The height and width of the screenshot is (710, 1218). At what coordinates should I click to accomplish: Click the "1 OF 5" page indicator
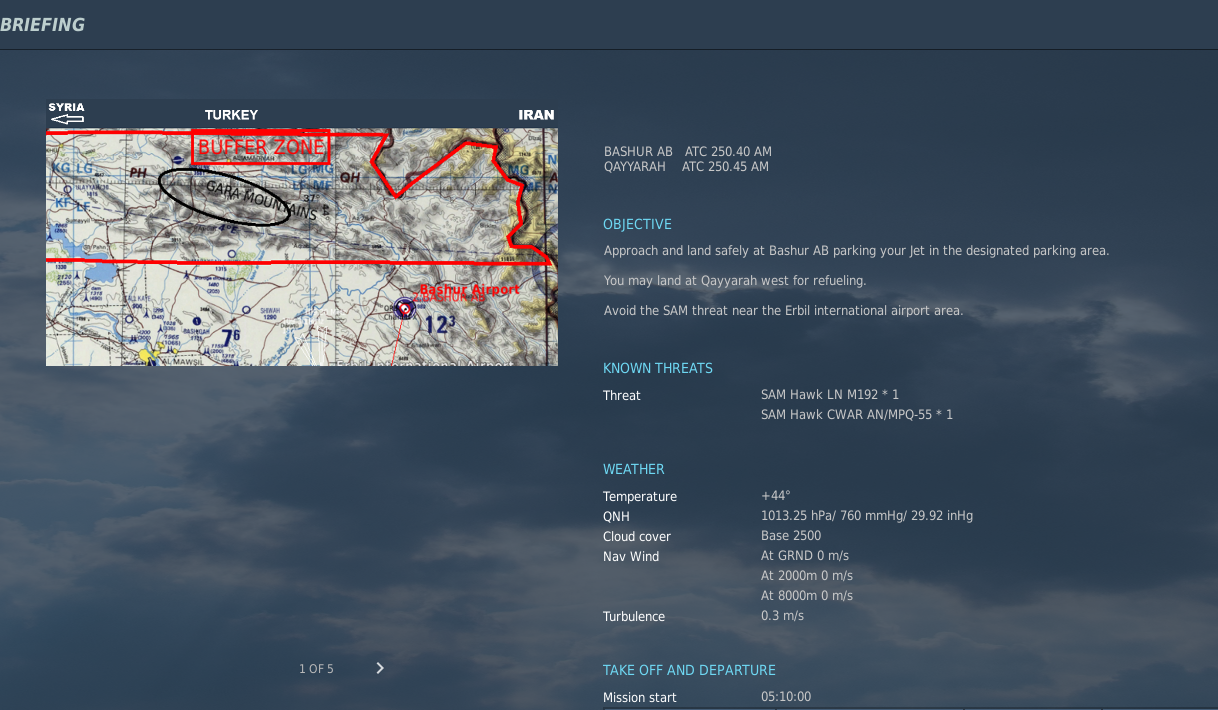click(x=316, y=669)
